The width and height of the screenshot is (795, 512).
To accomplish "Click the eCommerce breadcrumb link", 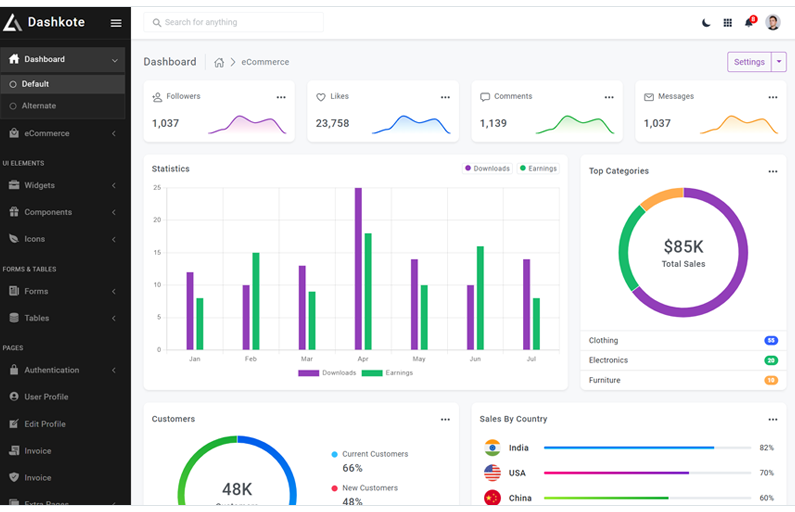I will point(265,62).
